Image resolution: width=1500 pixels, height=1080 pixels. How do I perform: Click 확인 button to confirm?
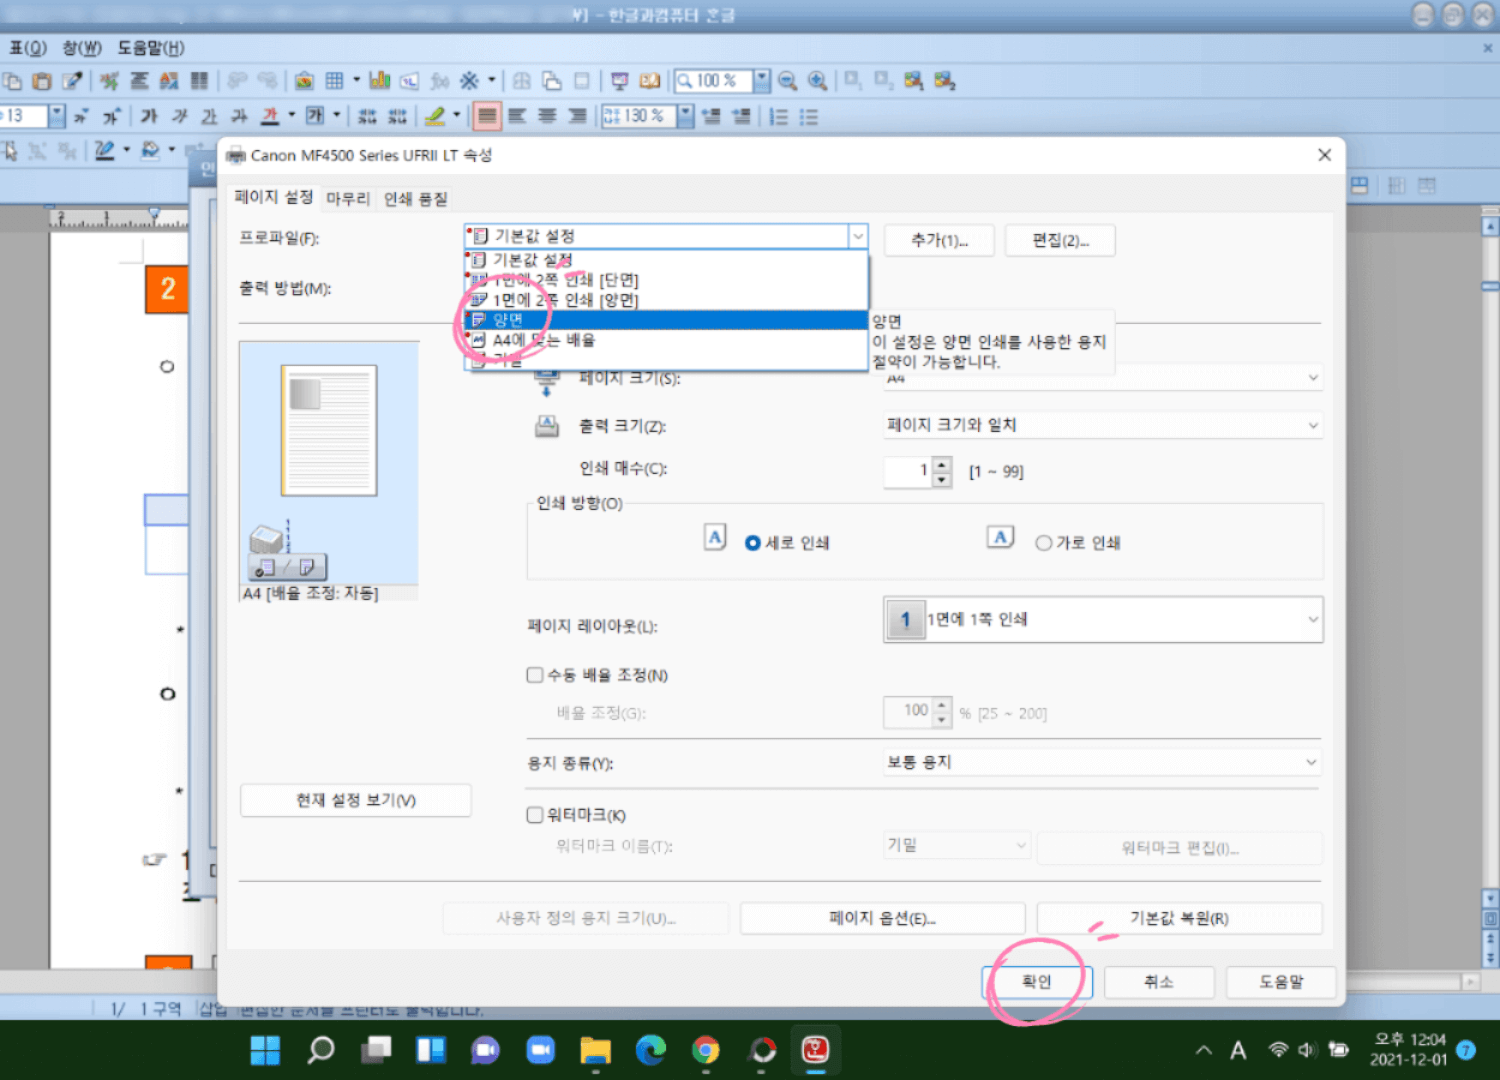point(1037,982)
